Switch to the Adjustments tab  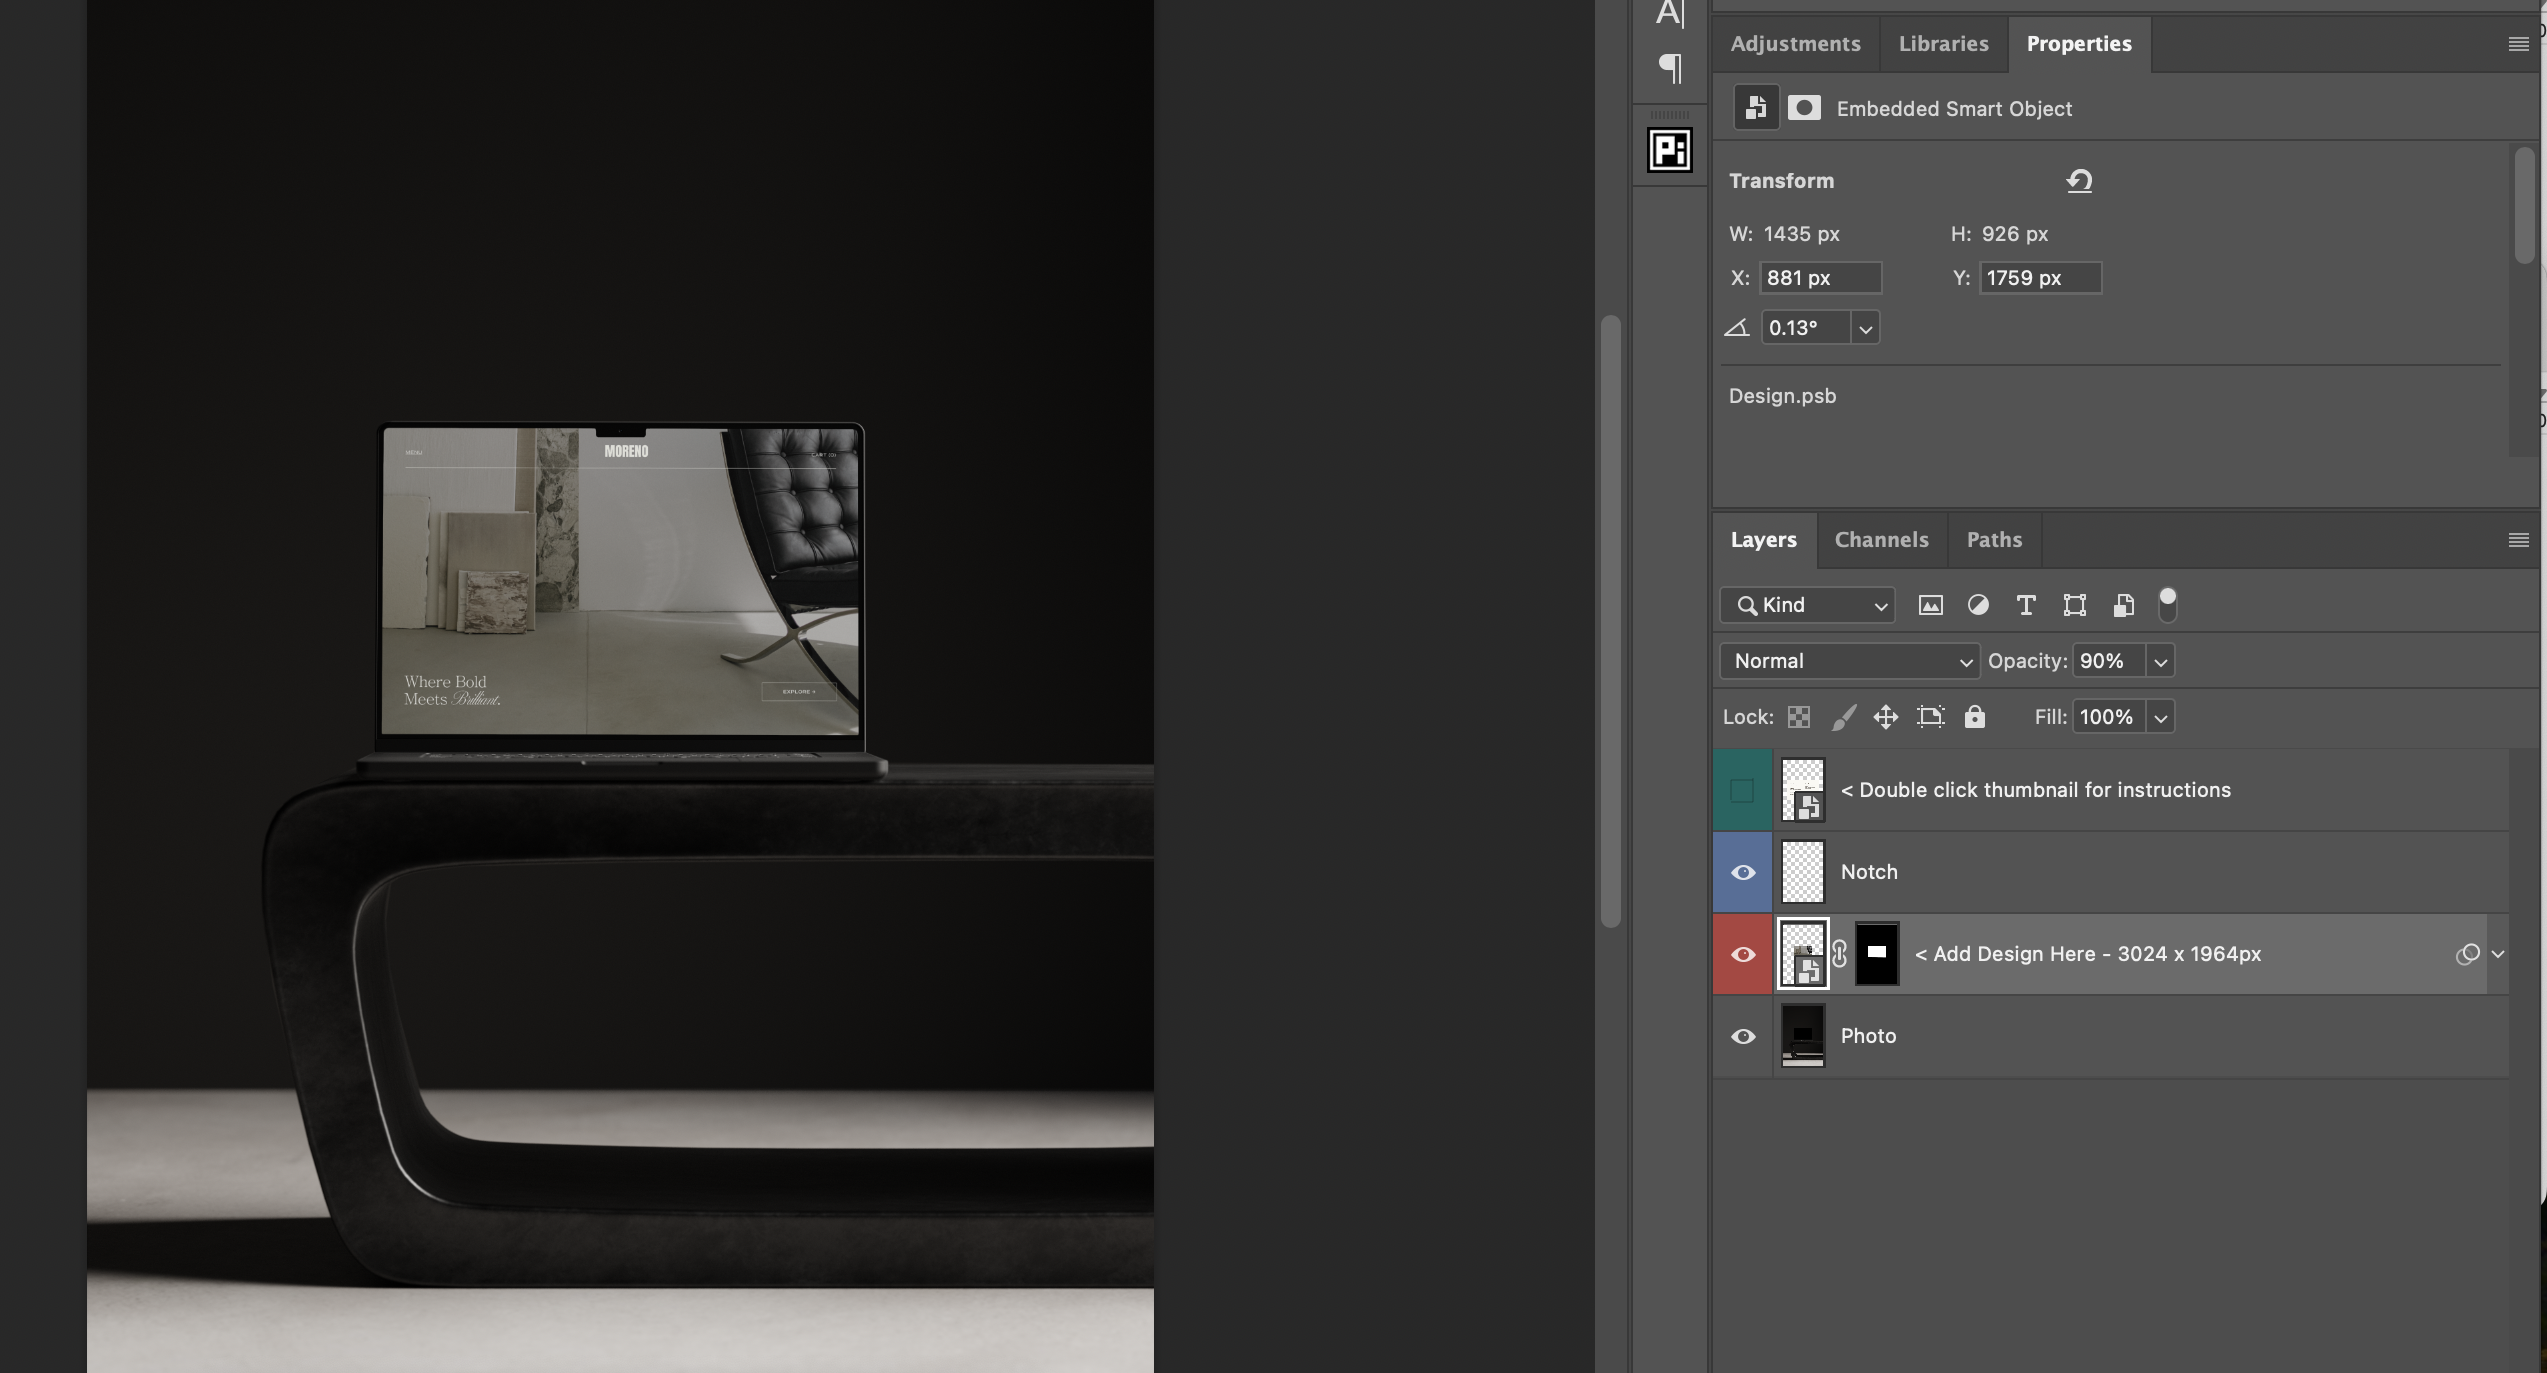(x=1795, y=44)
